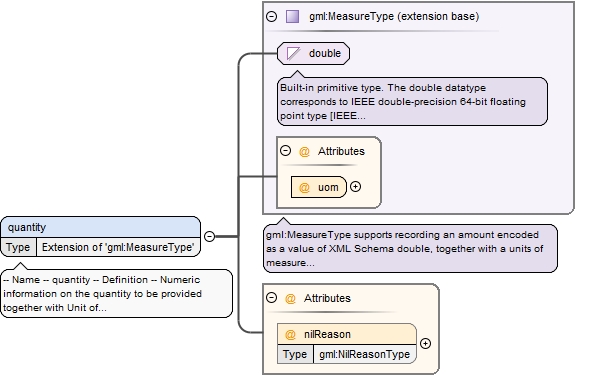This screenshot has width=592, height=376.
Task: Click the @ icon beside lower Attributes
Action: click(290, 299)
